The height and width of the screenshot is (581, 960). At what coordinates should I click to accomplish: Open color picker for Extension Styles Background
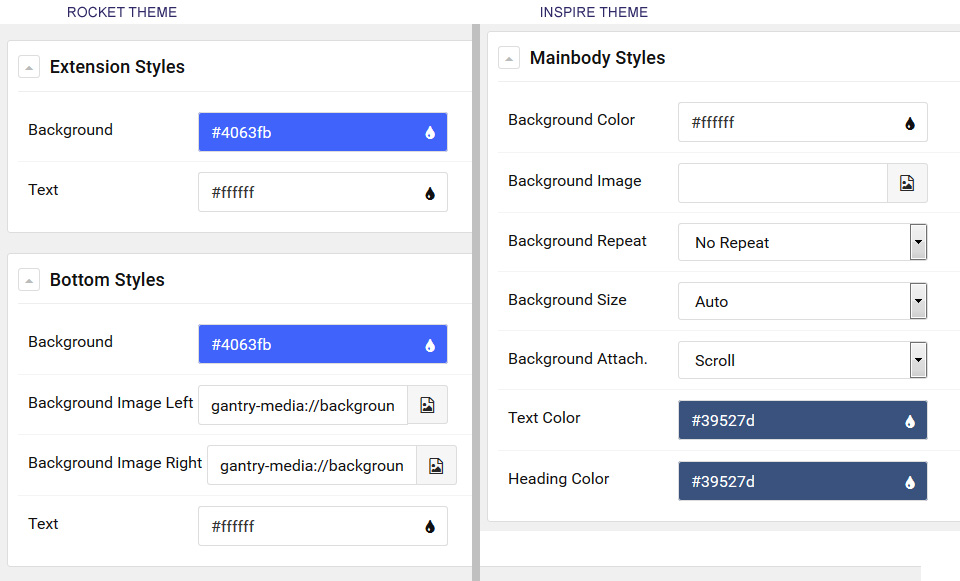[430, 132]
